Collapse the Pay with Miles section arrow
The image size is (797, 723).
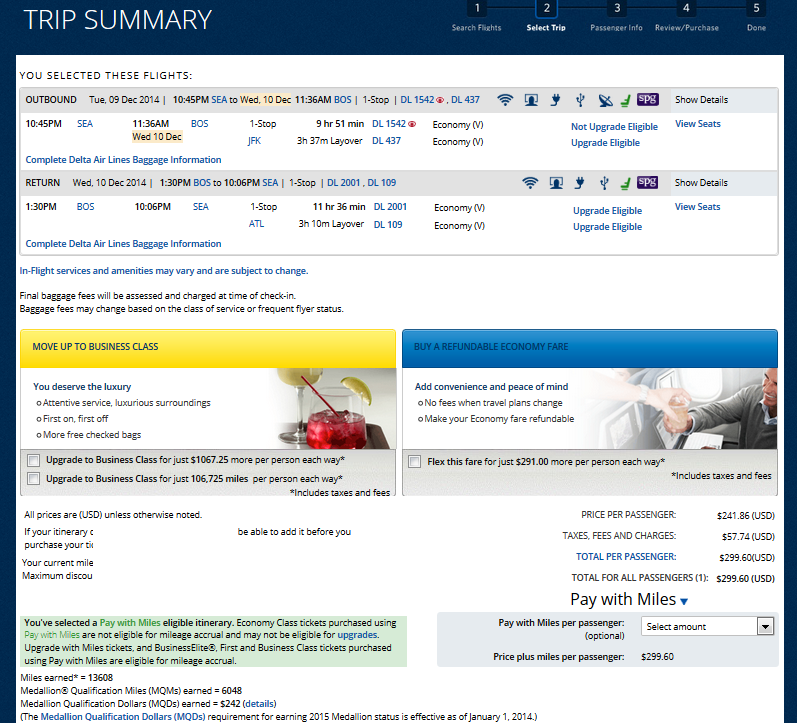[684, 601]
